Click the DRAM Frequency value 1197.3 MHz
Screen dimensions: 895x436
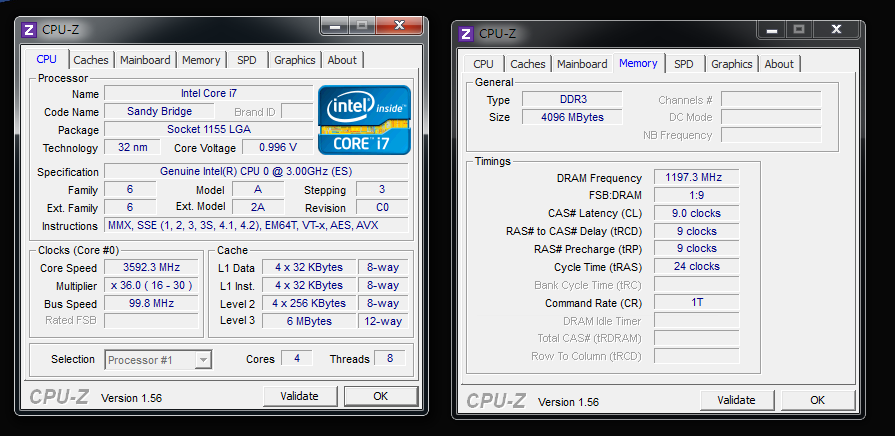click(x=697, y=177)
